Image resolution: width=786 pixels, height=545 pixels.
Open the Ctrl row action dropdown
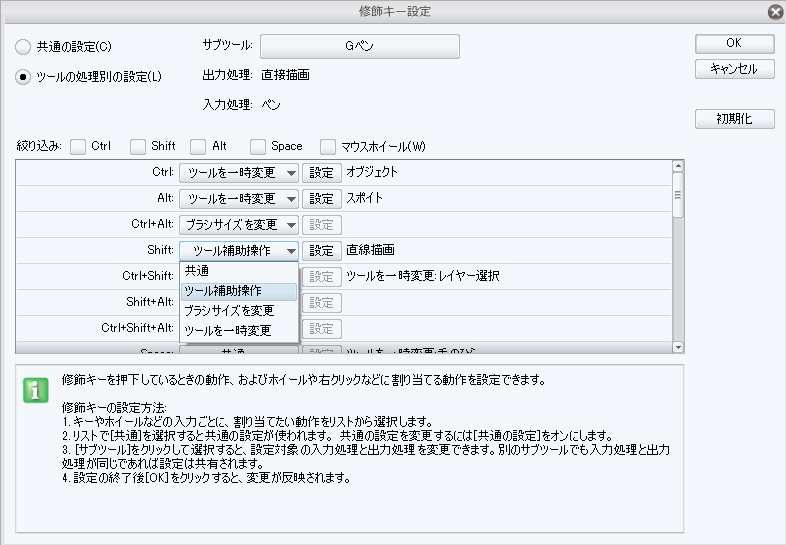pyautogui.click(x=239, y=173)
